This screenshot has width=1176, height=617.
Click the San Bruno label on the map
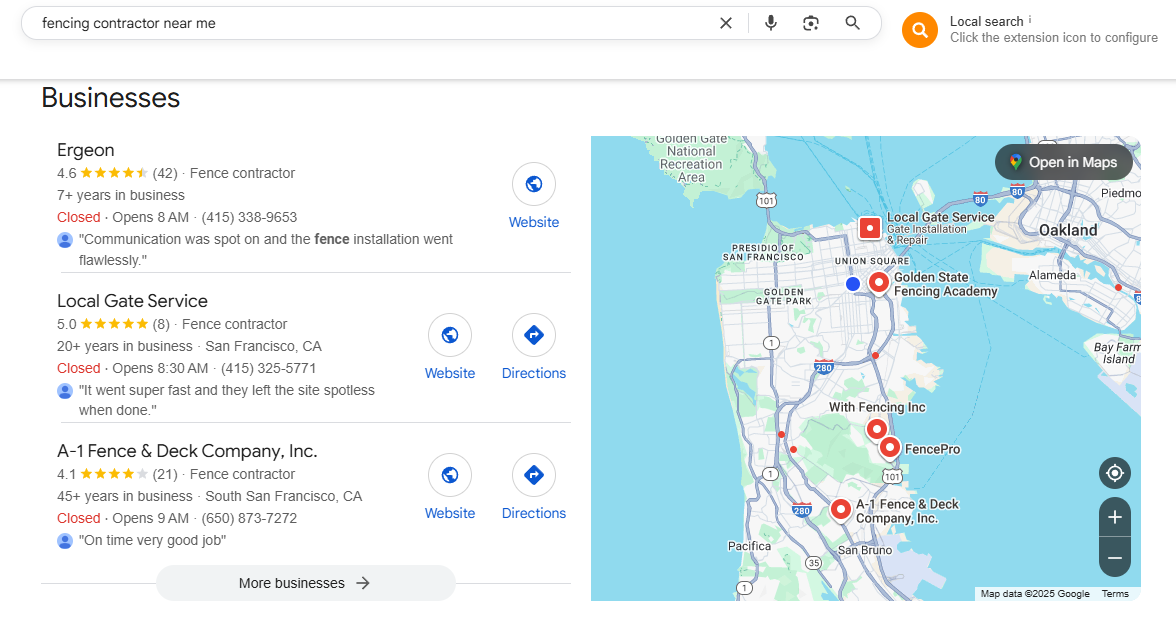(x=865, y=550)
